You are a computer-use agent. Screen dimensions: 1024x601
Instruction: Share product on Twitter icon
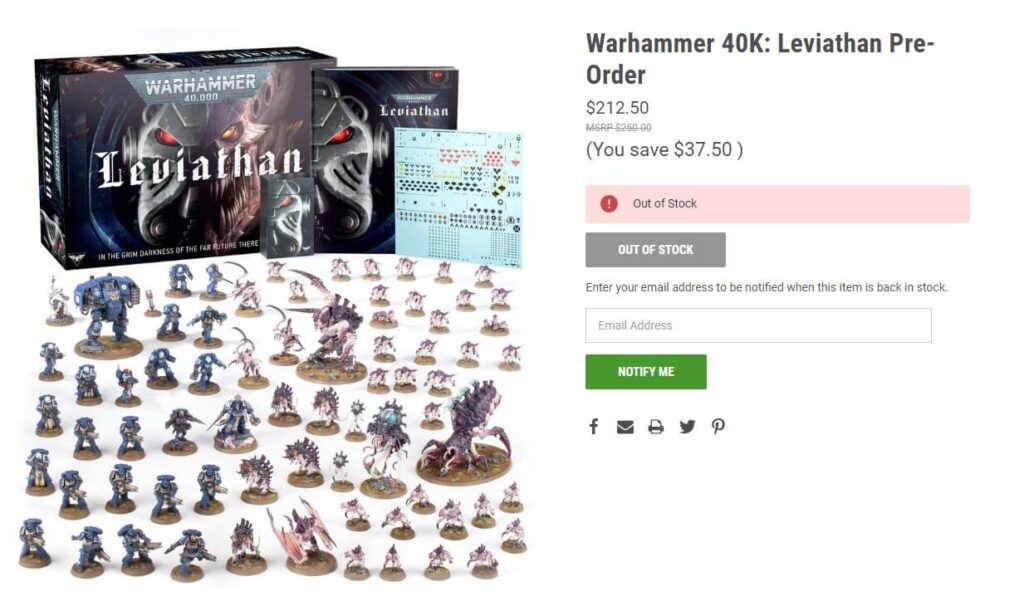687,427
